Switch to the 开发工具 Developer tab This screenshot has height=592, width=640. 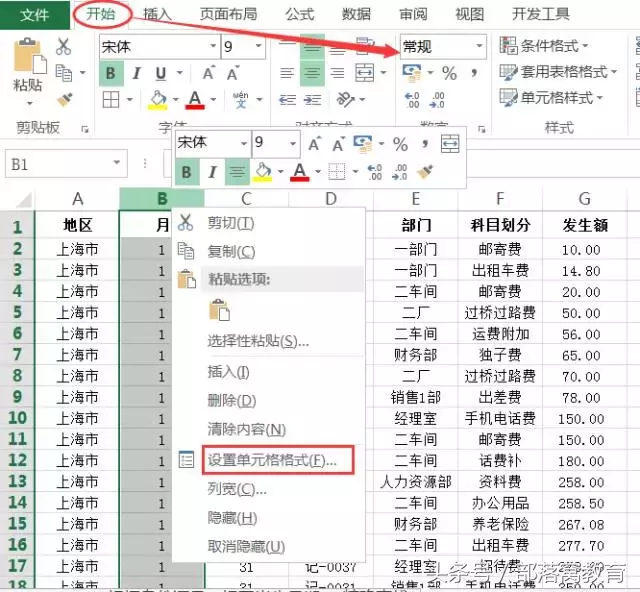click(541, 14)
